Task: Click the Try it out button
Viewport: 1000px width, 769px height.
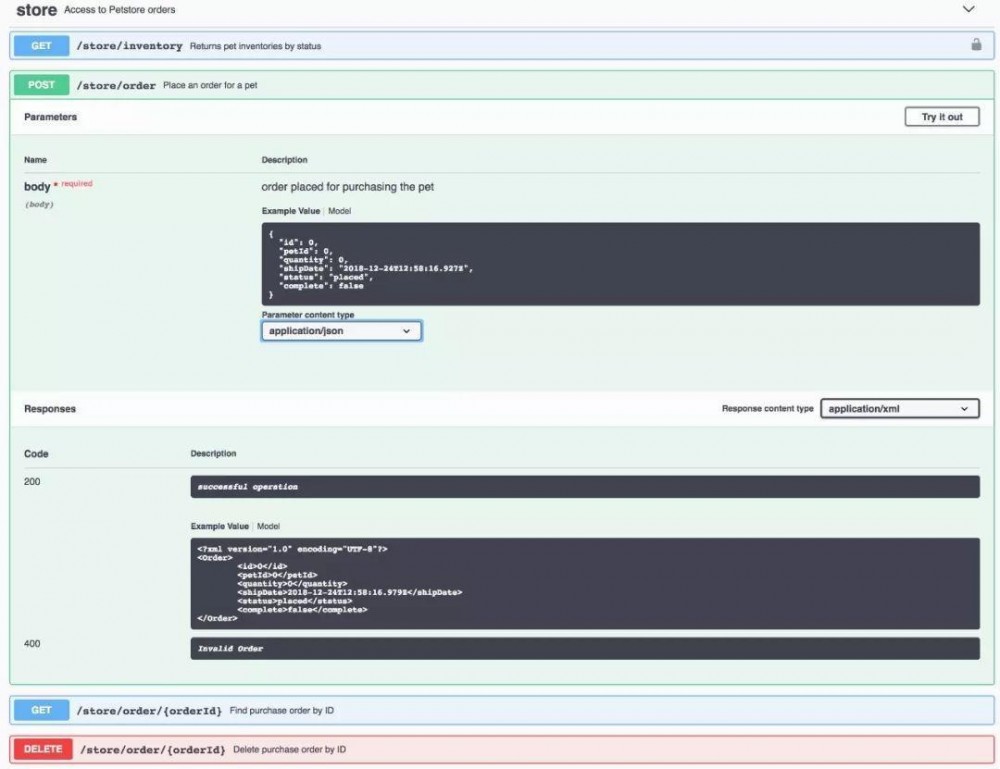Action: coord(941,117)
